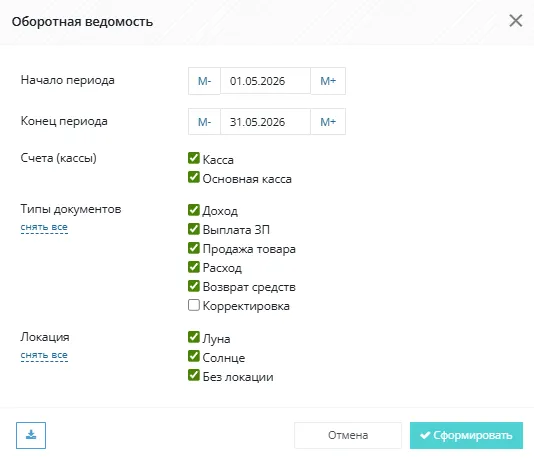Toggle the Выплата ЗП checkbox
Viewport: 534px width, 461px height.
pyautogui.click(x=194, y=229)
